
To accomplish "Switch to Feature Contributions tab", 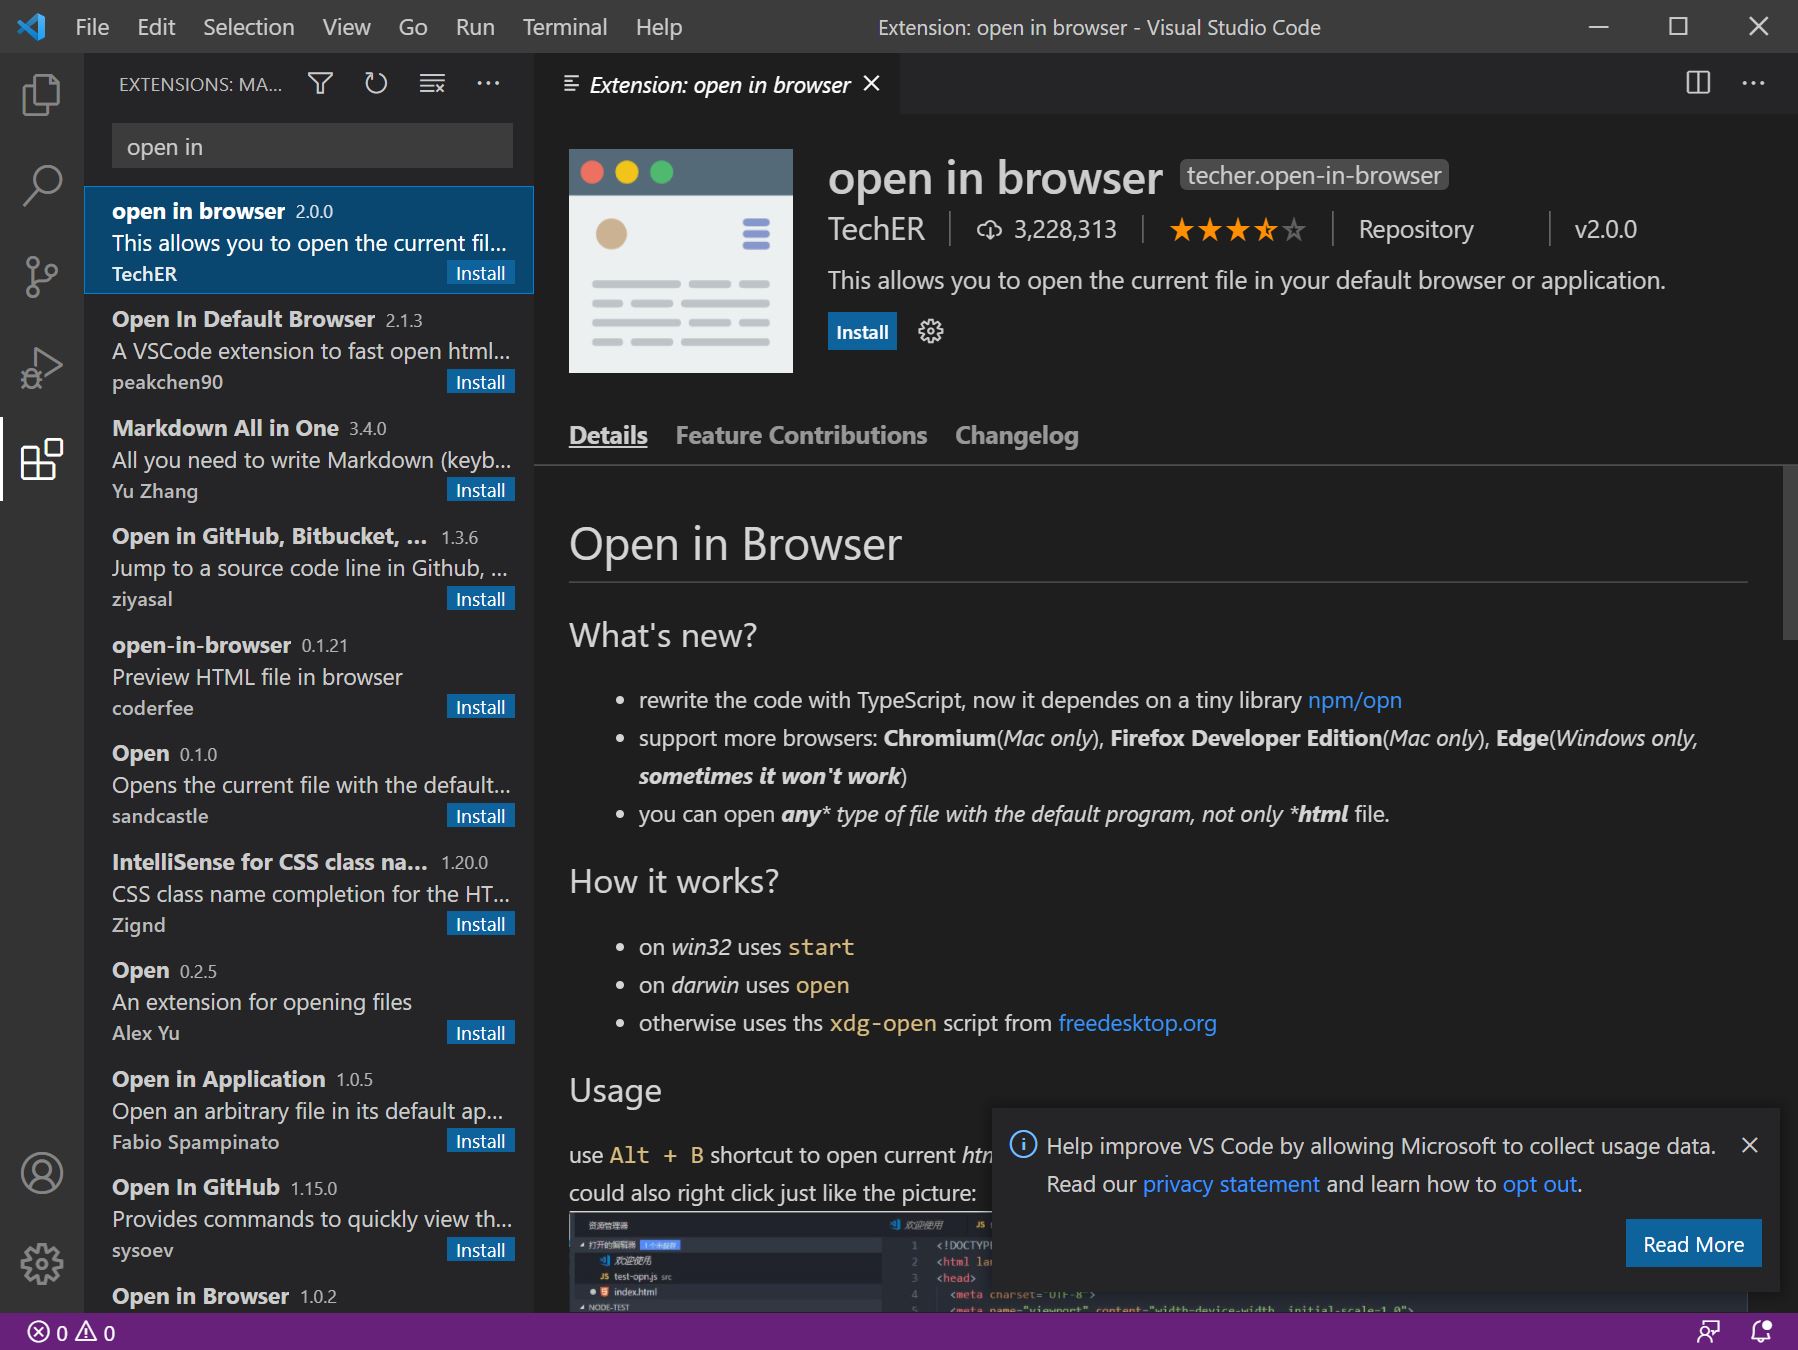I will tap(801, 435).
